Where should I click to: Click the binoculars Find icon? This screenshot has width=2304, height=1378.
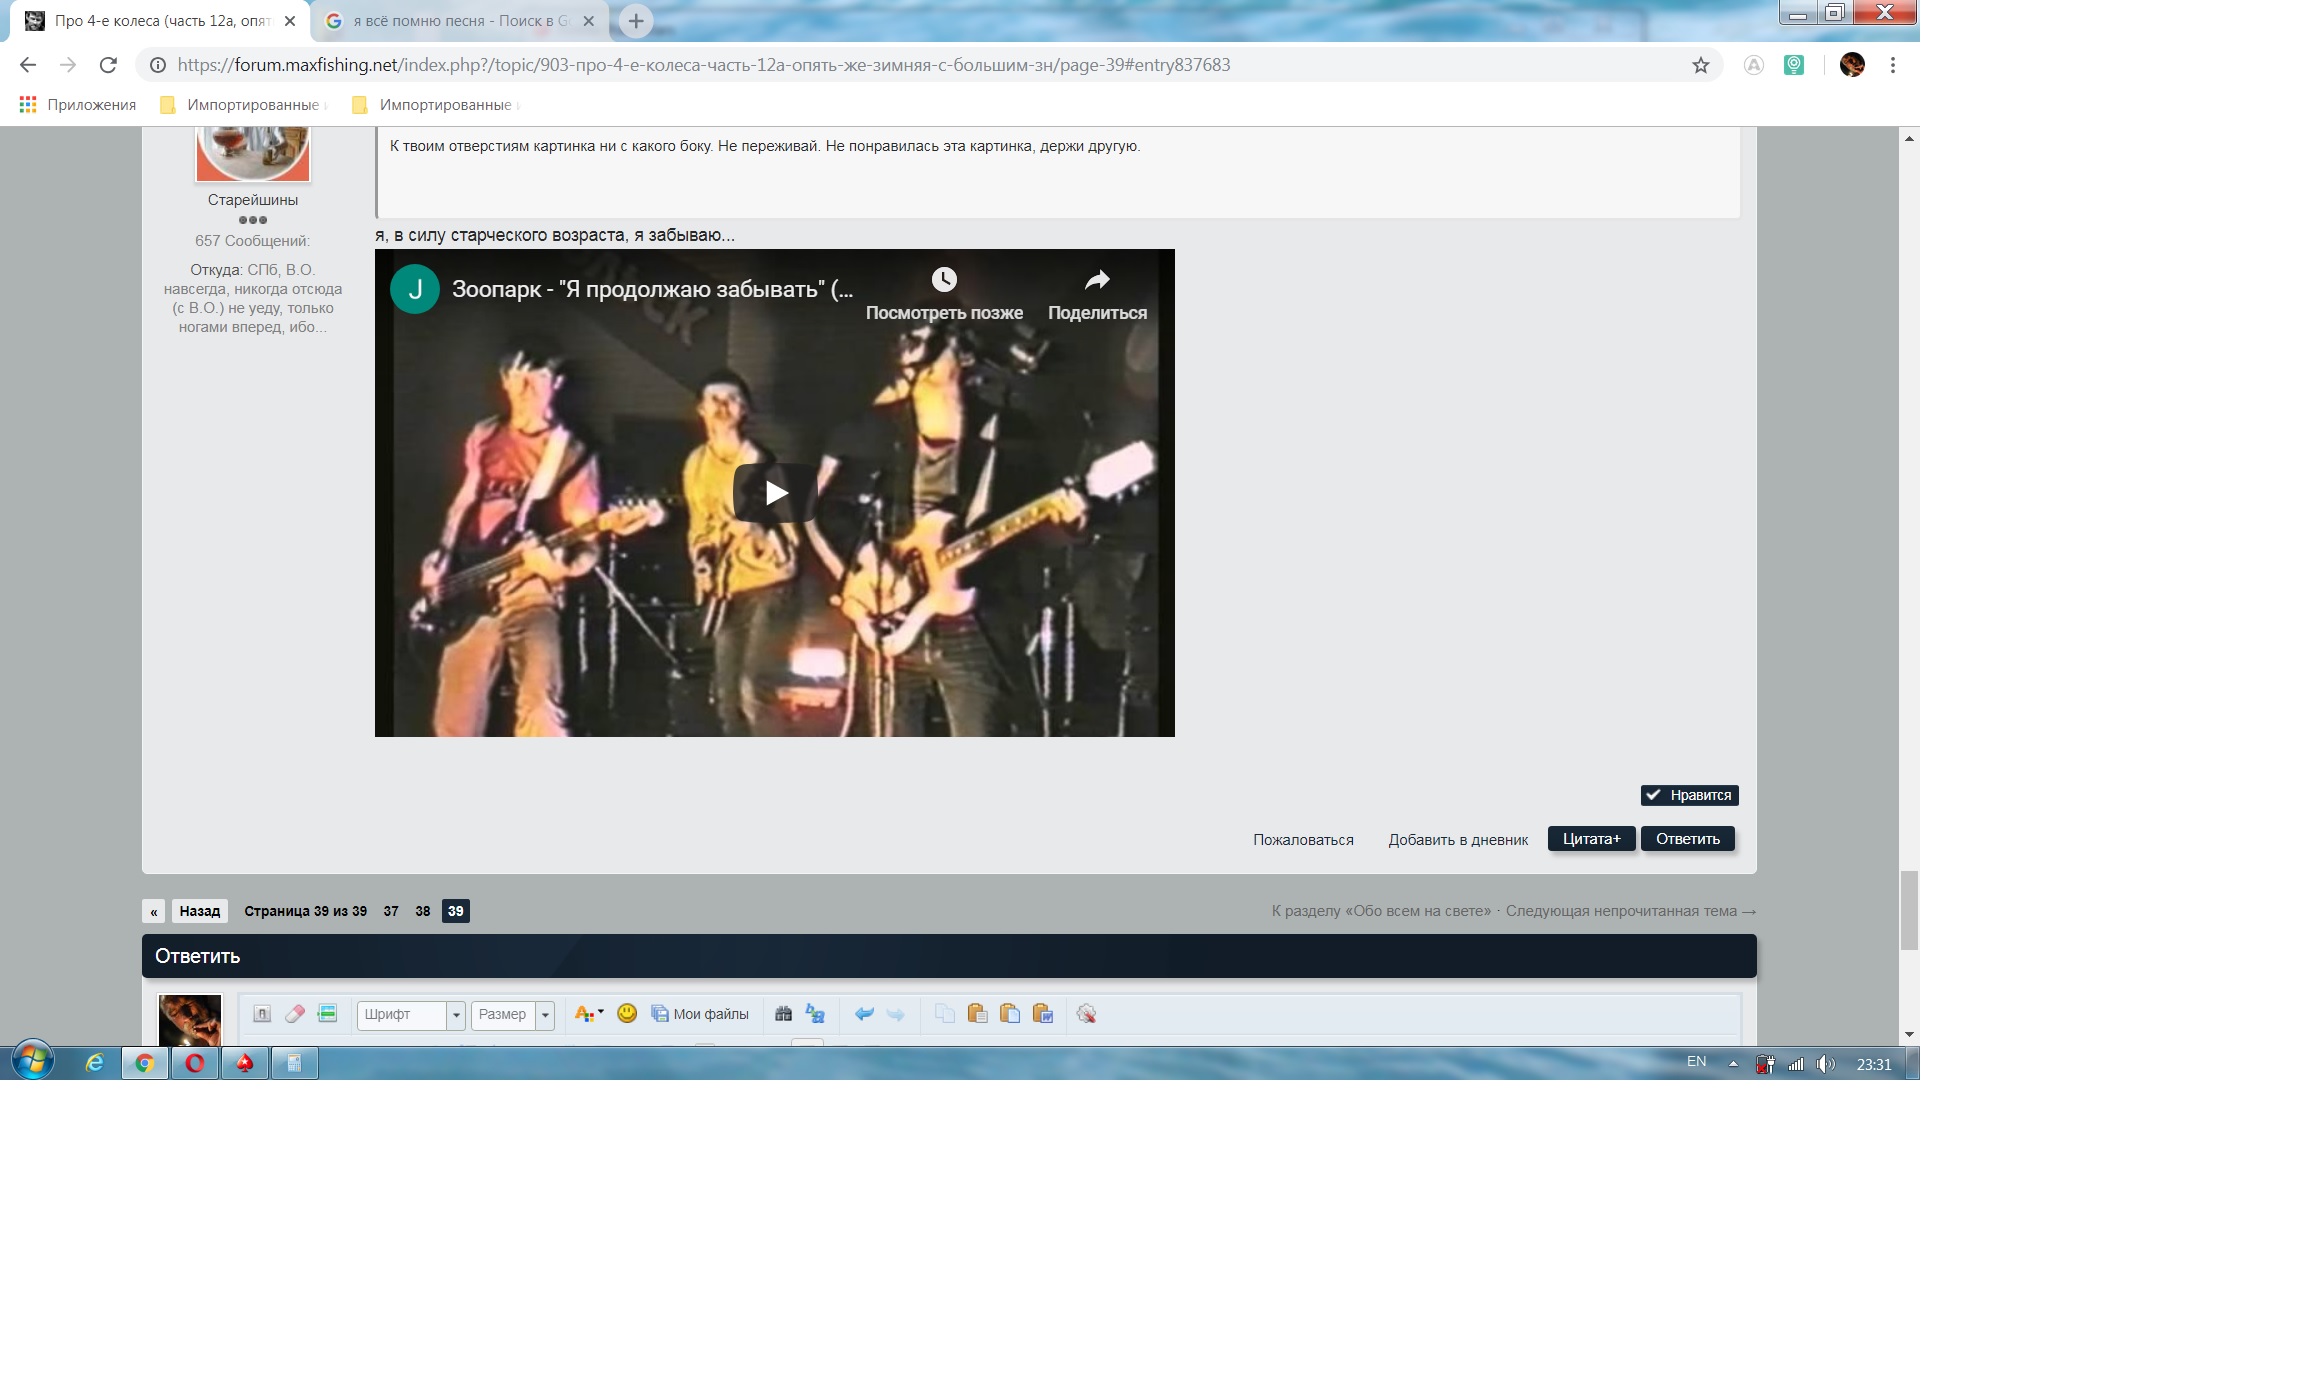783,1014
